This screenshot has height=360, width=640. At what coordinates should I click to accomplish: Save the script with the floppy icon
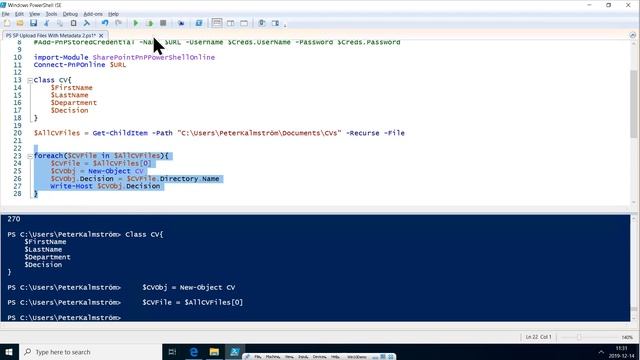[x=33, y=23]
